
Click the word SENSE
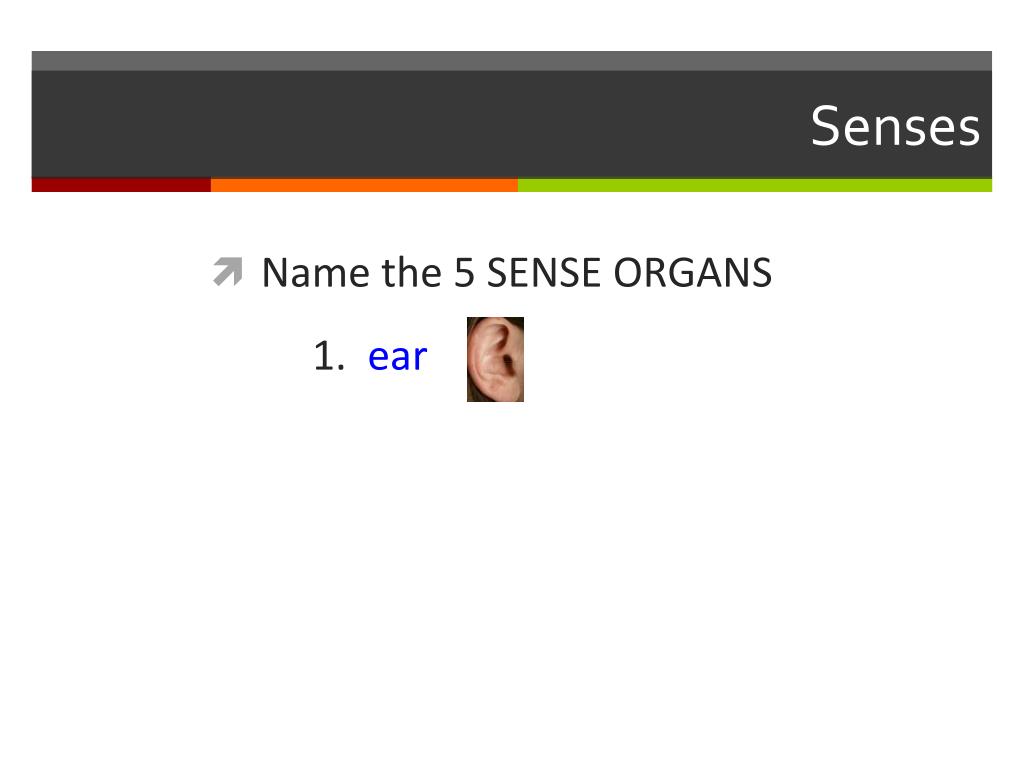[543, 272]
